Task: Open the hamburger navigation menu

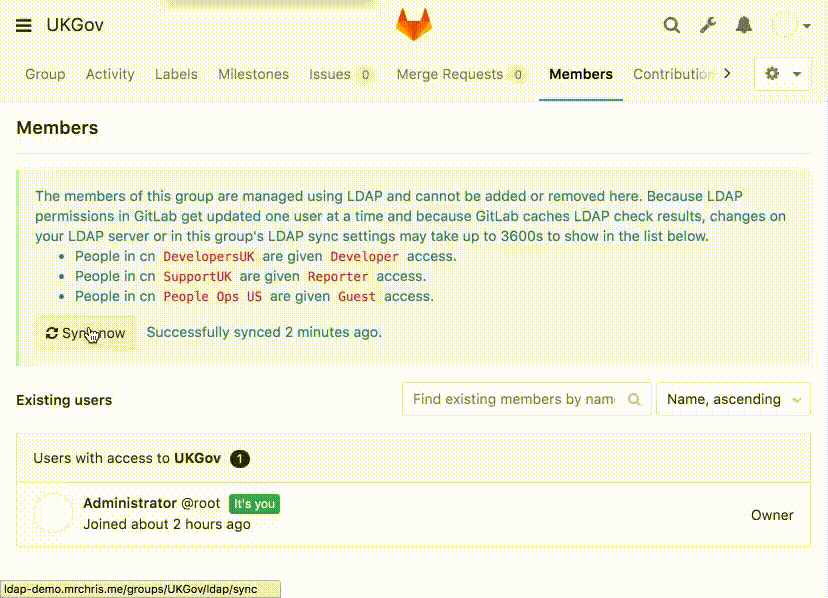Action: tap(24, 26)
